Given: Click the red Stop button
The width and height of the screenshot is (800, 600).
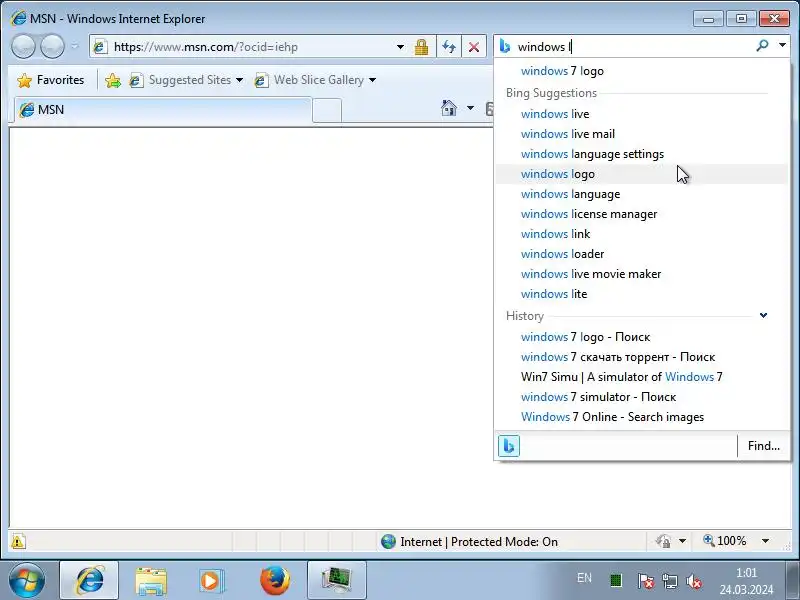Looking at the screenshot, I should (x=474, y=47).
